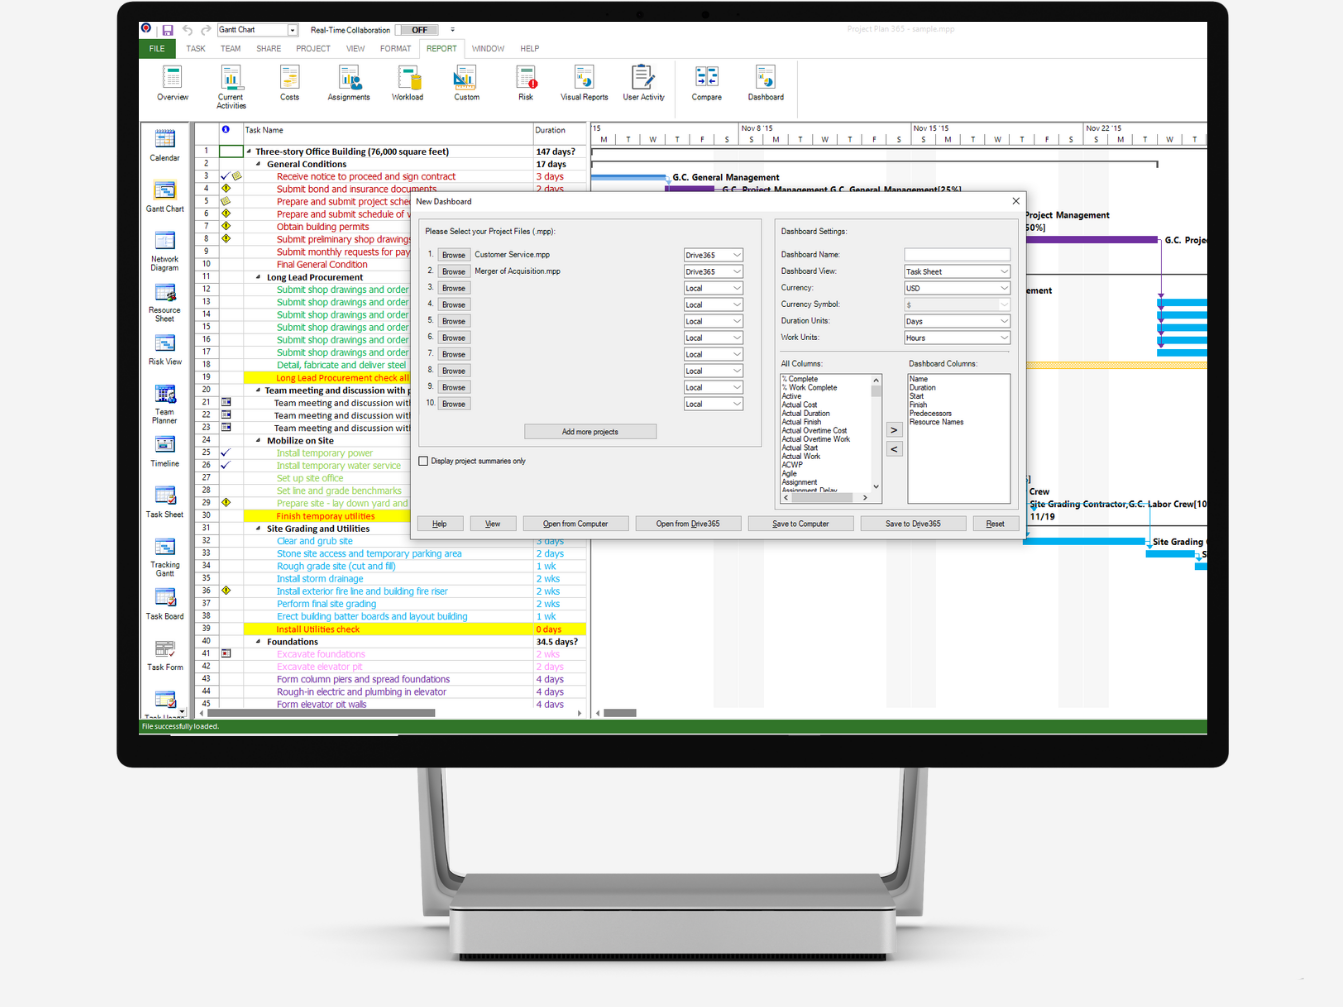Open the User Activity report
Viewport: 1343px width, 1007px height.
[644, 82]
